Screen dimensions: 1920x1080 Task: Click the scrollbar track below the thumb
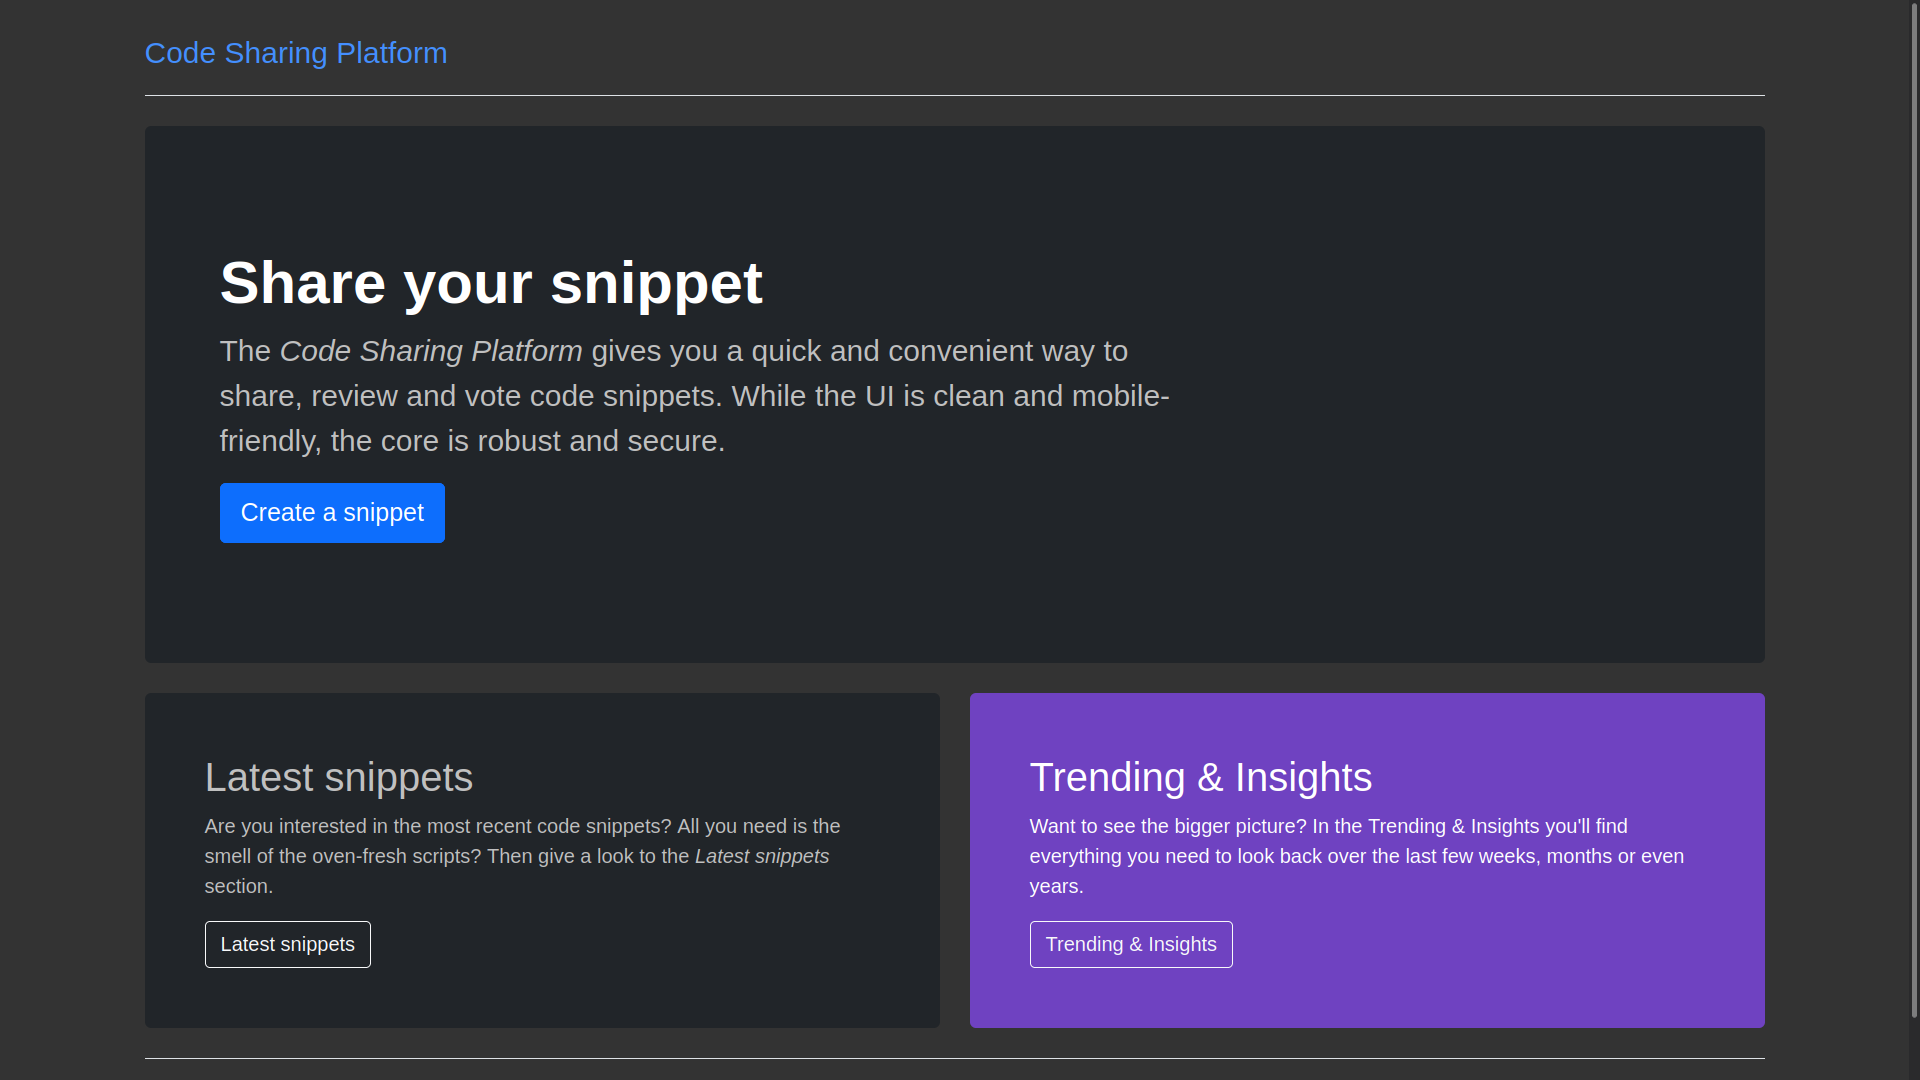pyautogui.click(x=1913, y=1050)
